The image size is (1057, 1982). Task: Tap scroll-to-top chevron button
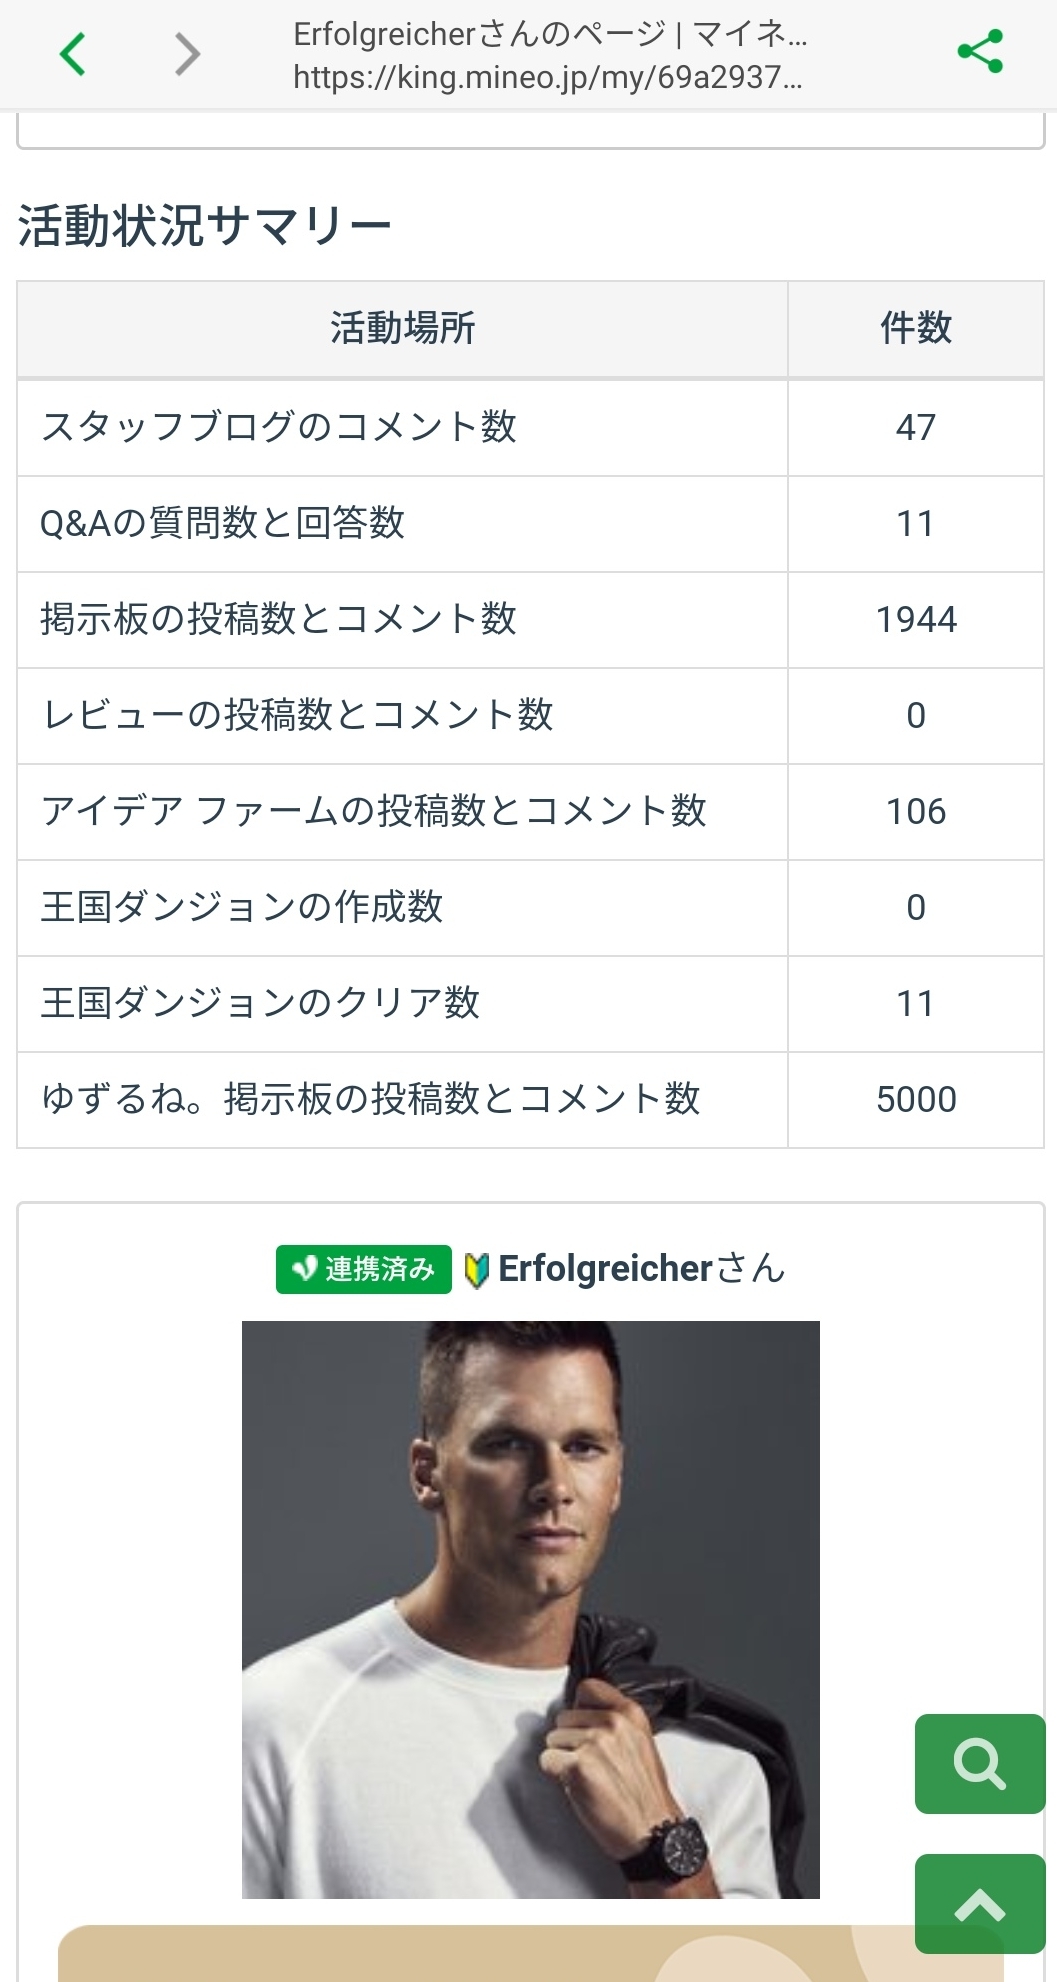point(979,1903)
